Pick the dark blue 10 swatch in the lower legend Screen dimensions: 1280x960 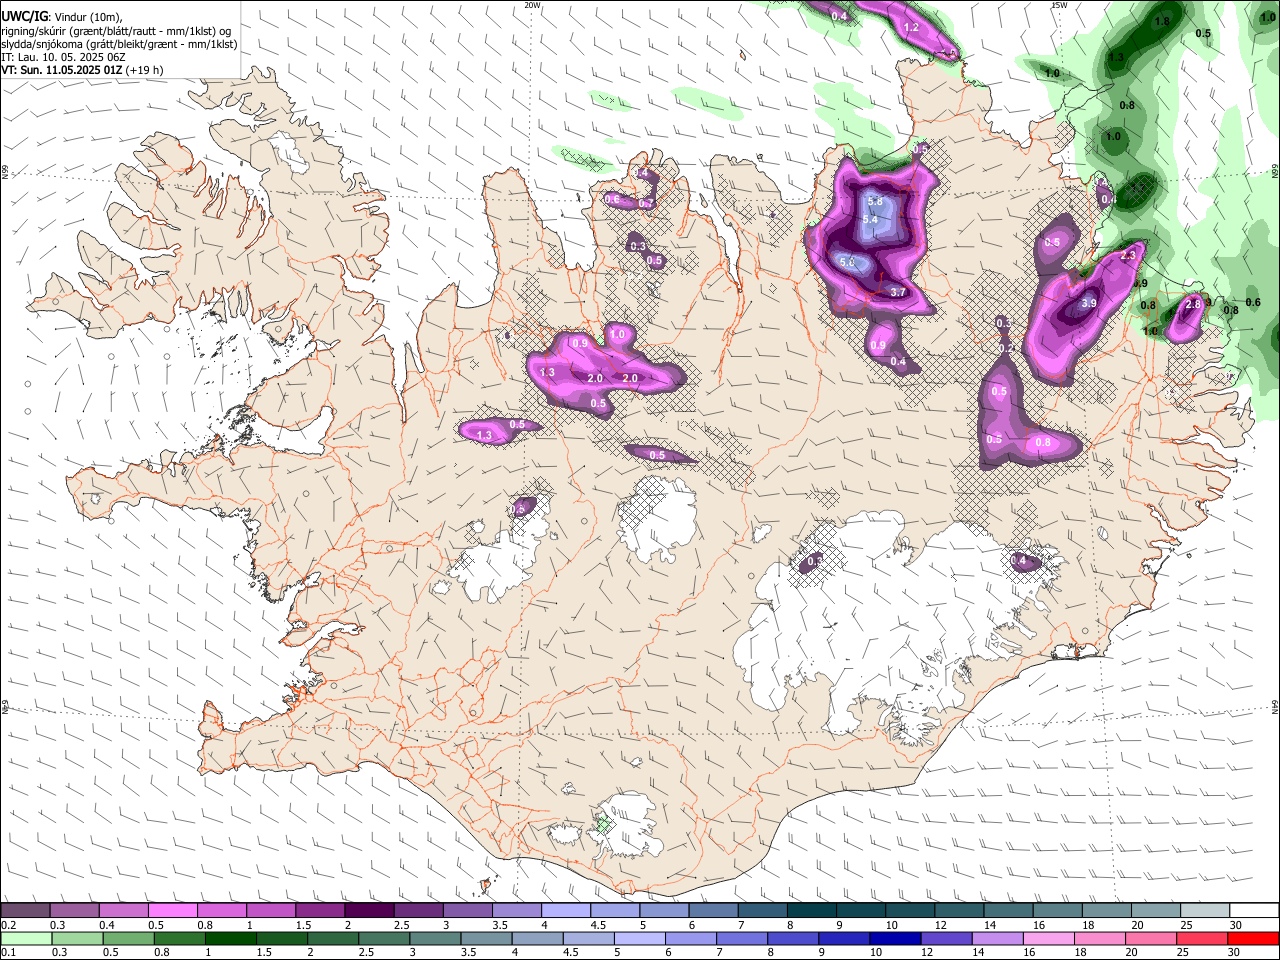pyautogui.click(x=894, y=938)
